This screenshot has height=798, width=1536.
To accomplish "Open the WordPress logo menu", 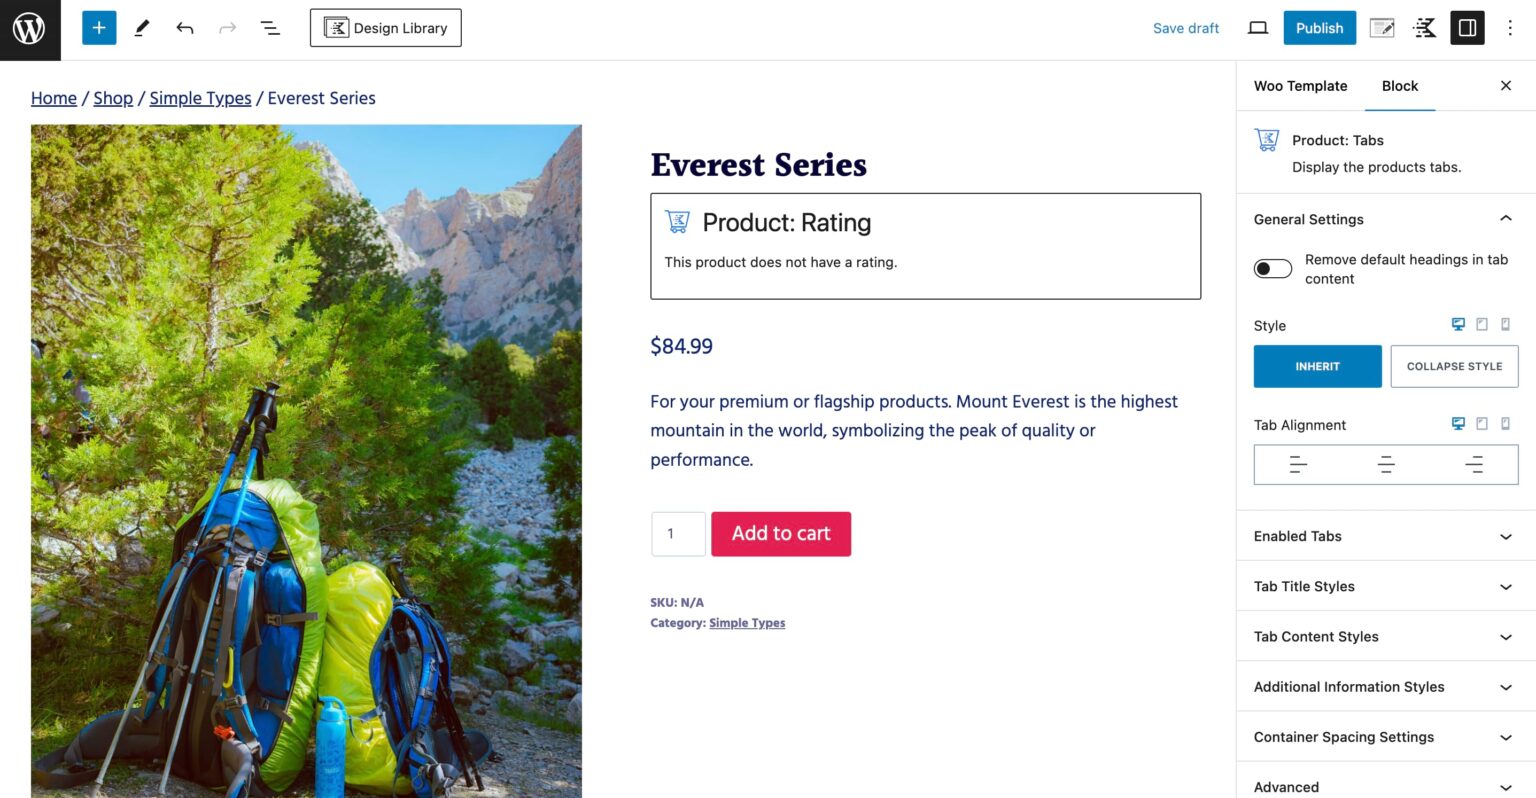I will [x=29, y=29].
